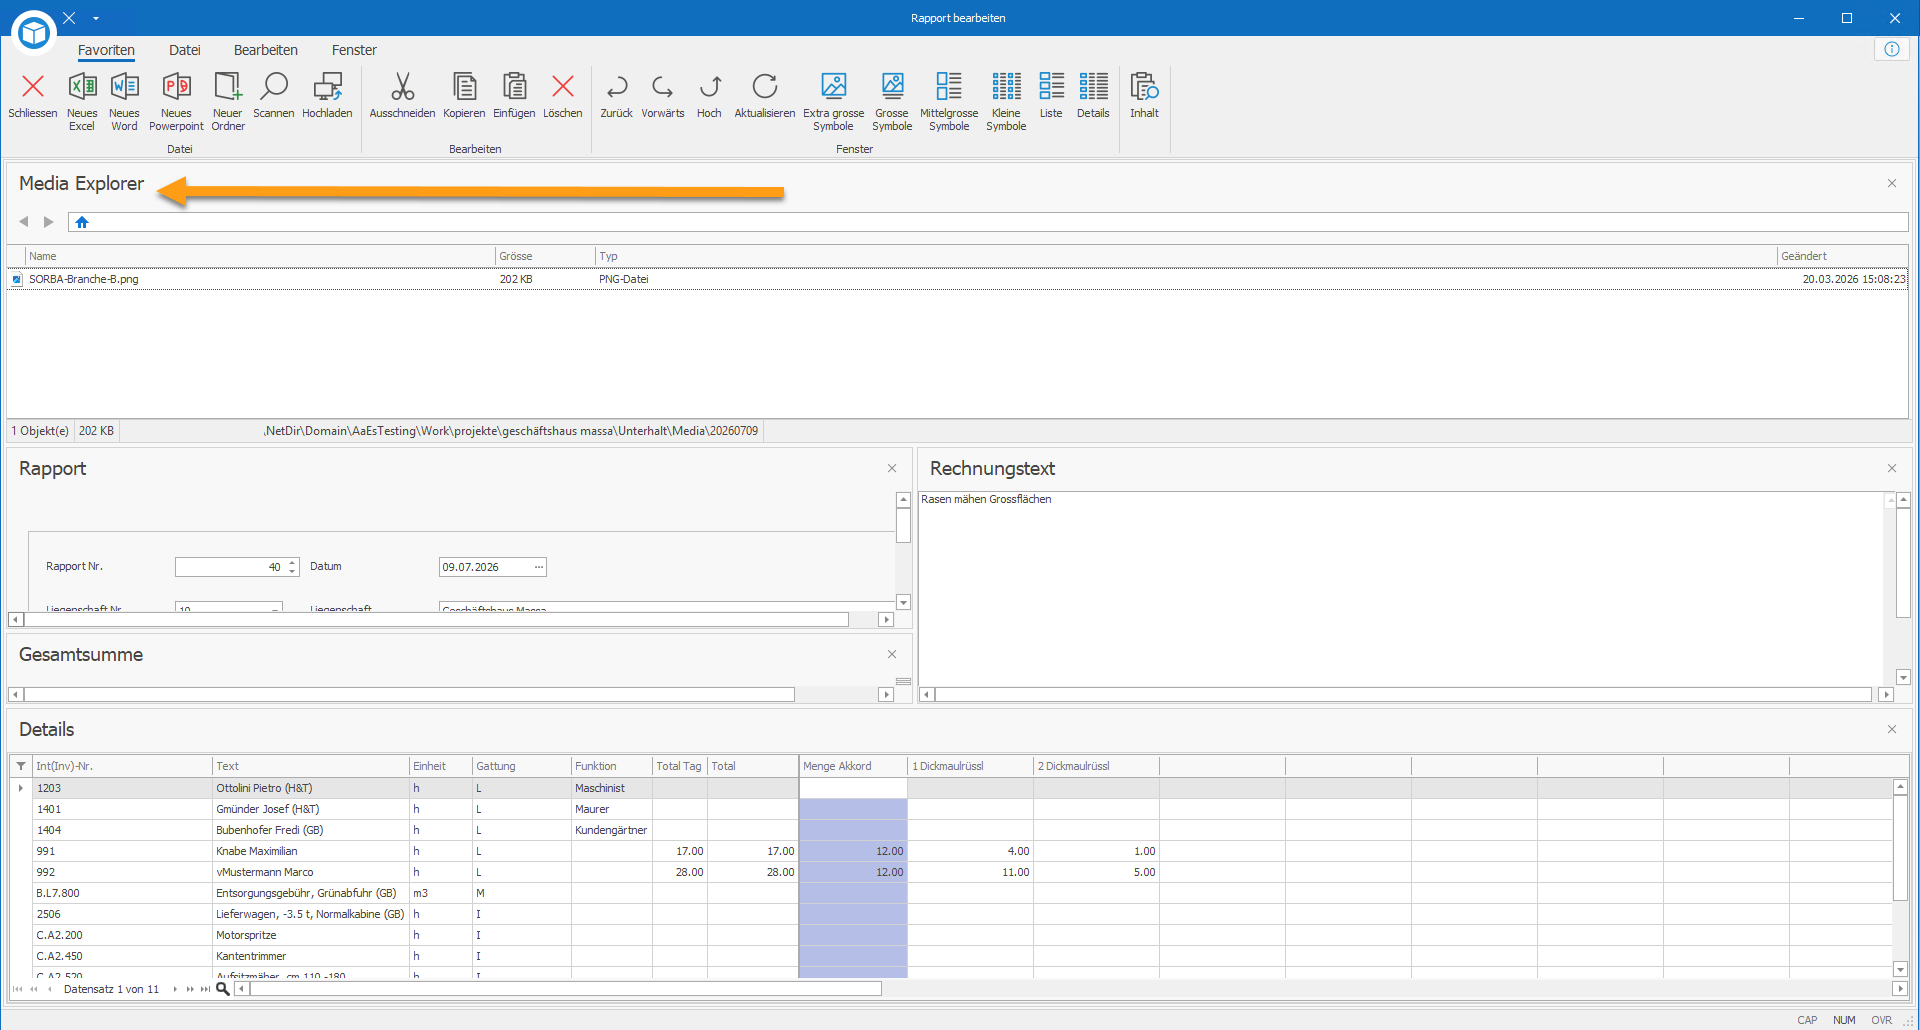The width and height of the screenshot is (1920, 1030).
Task: Open the Fenster ribbon tab
Action: tap(354, 50)
